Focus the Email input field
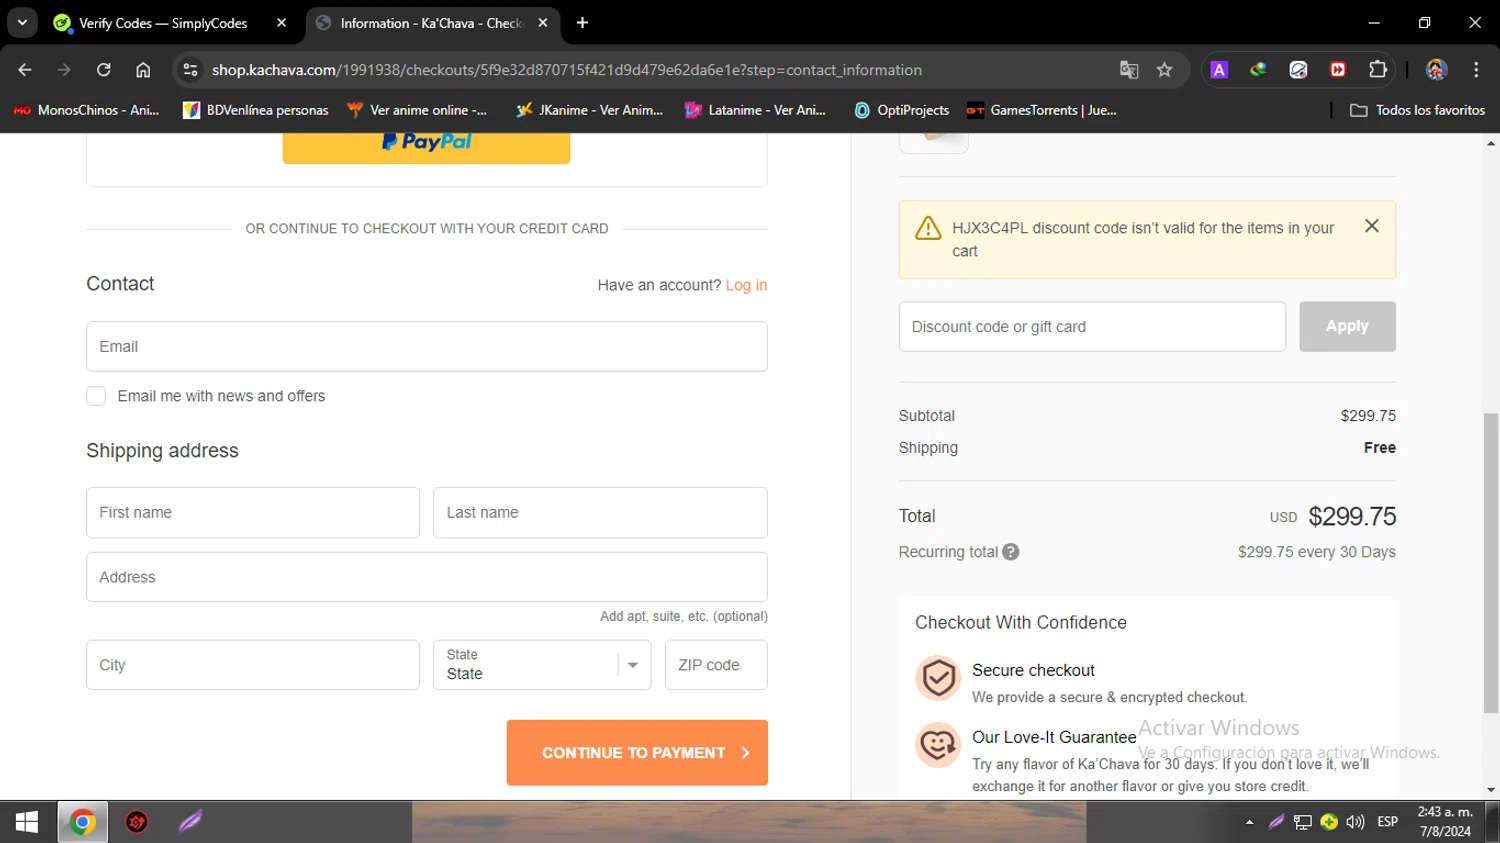This screenshot has height=843, width=1500. point(427,346)
